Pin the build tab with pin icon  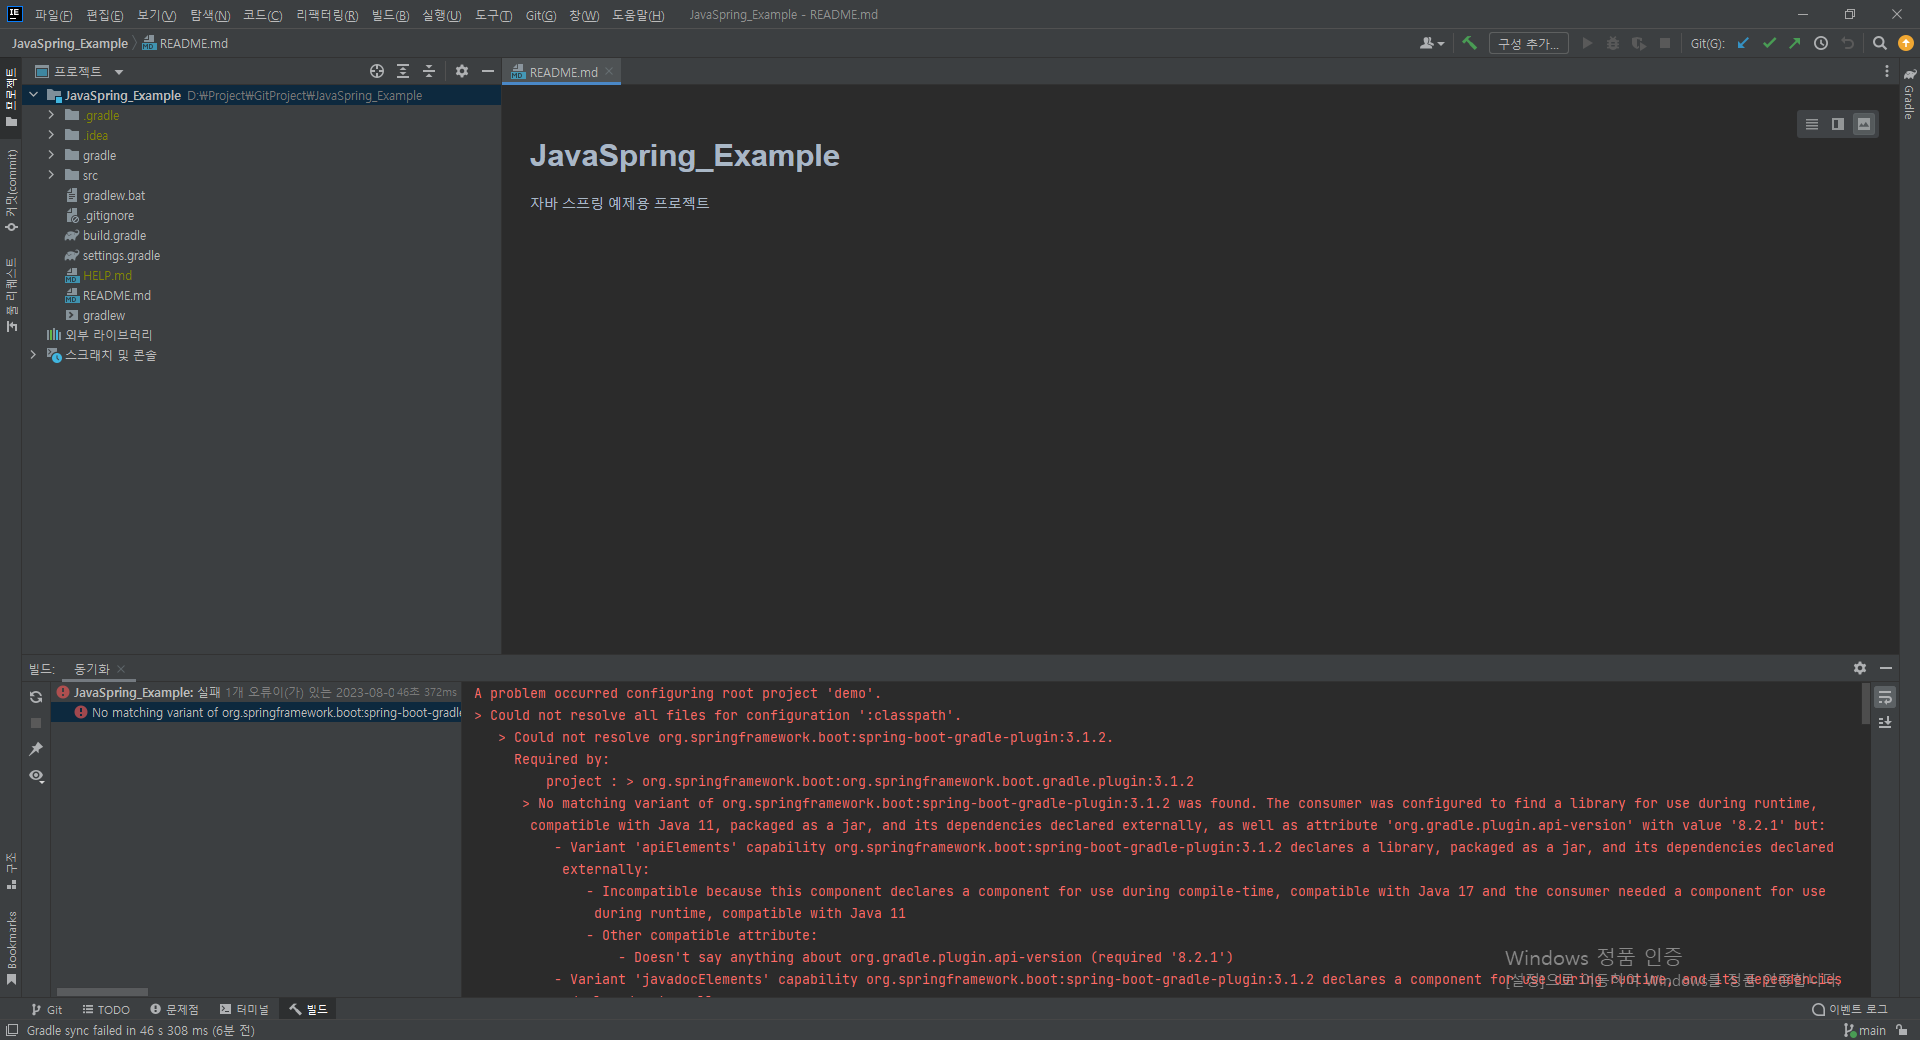[36, 749]
